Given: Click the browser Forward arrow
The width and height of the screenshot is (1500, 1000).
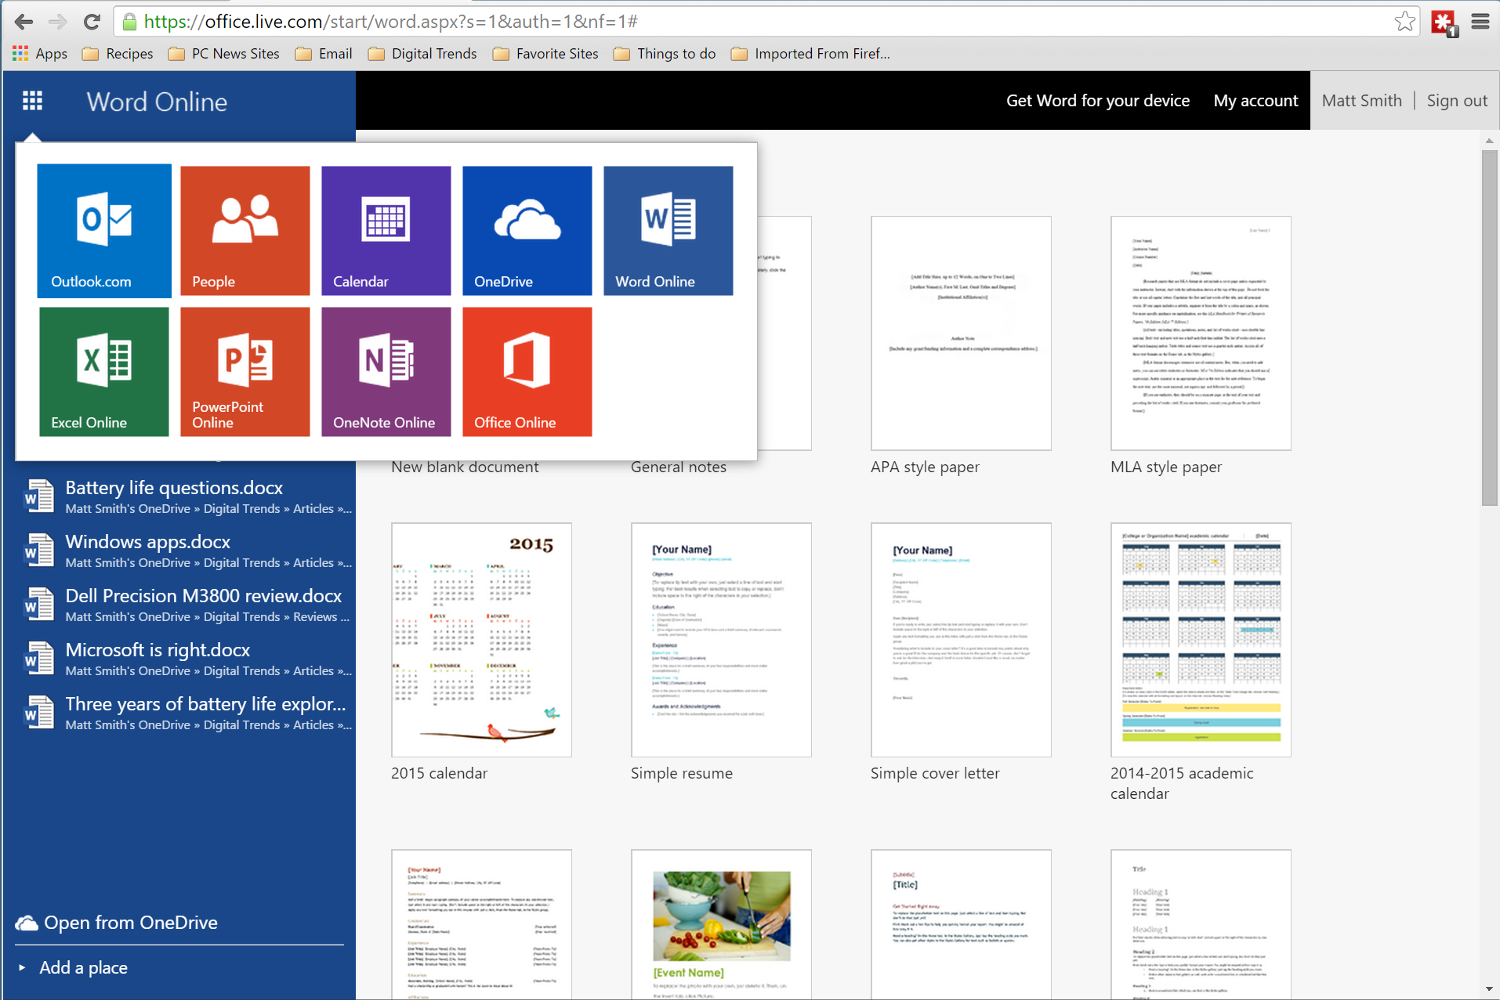Looking at the screenshot, I should [x=58, y=21].
